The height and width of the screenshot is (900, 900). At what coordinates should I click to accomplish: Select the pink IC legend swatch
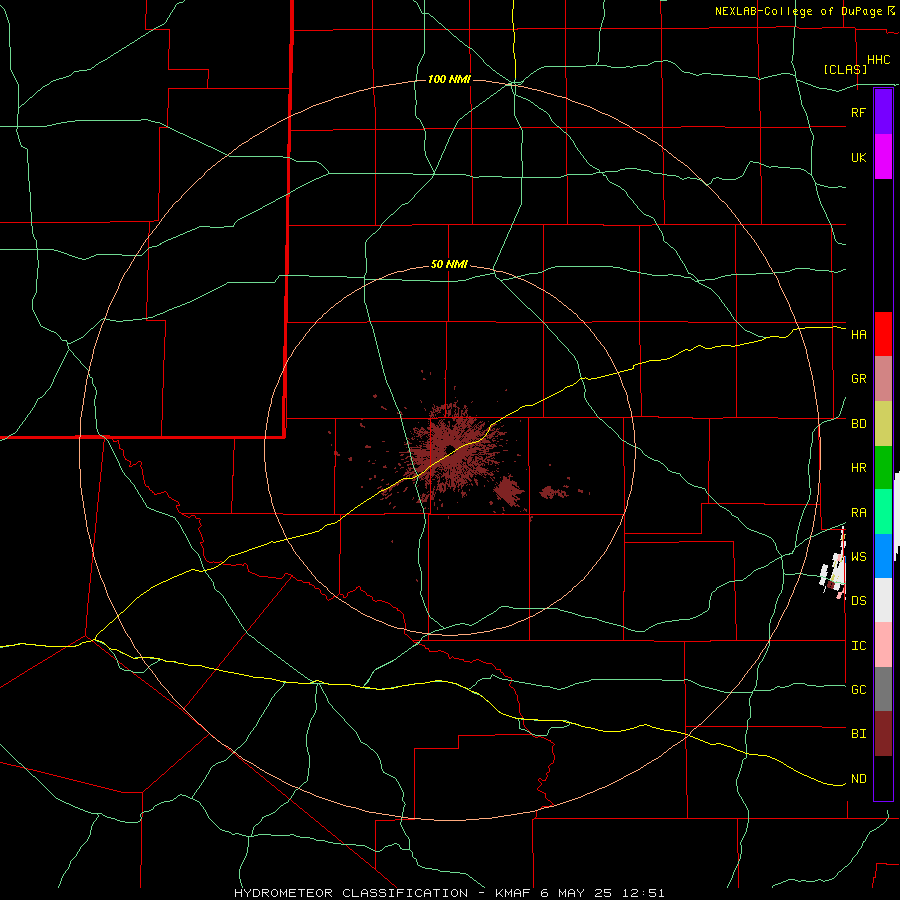(883, 645)
